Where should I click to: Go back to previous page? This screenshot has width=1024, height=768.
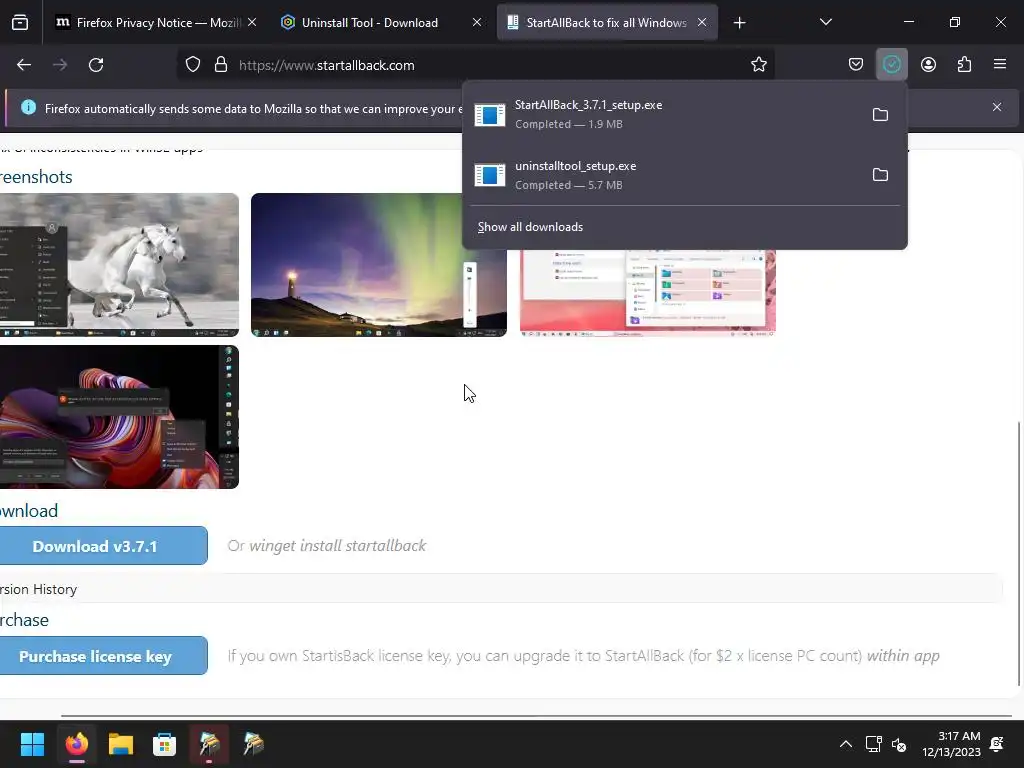click(24, 65)
